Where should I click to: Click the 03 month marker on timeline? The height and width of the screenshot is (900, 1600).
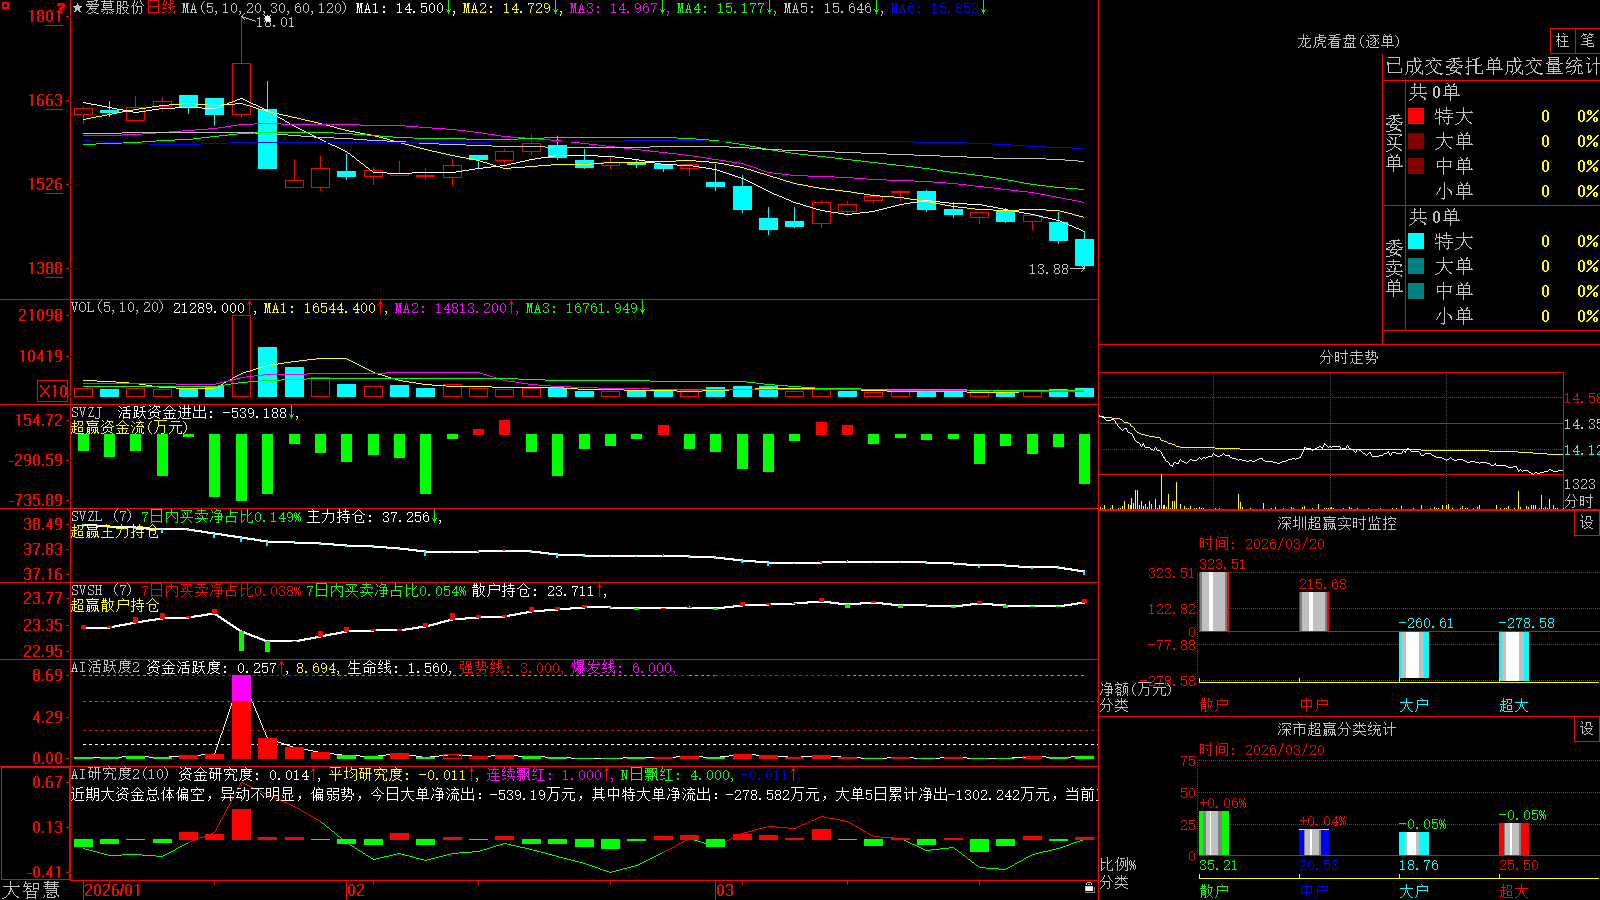725,890
